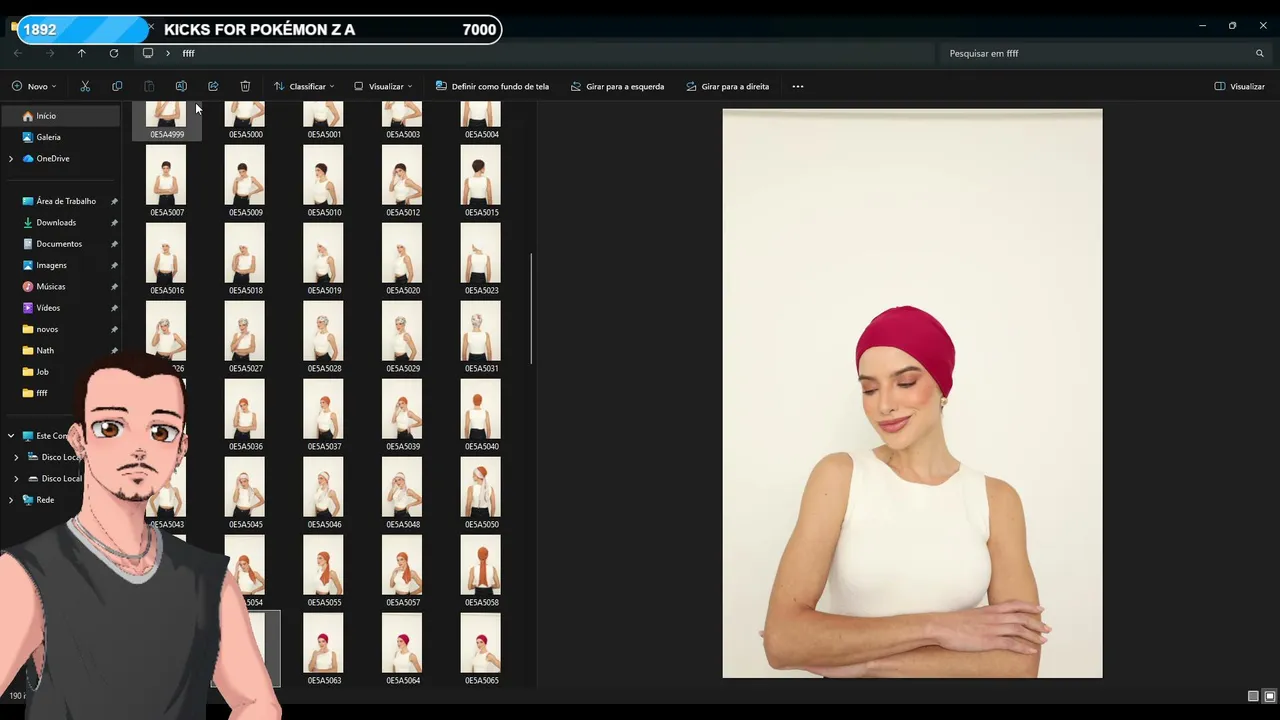Click the pin icon beside Área de Trabalho
This screenshot has width=1280, height=720.
pos(114,201)
